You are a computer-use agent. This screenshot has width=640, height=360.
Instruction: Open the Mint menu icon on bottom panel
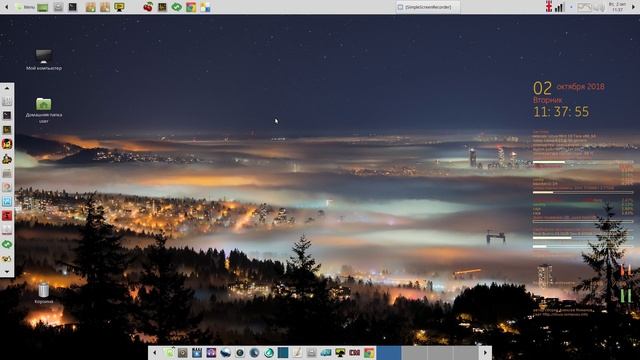tap(169, 353)
